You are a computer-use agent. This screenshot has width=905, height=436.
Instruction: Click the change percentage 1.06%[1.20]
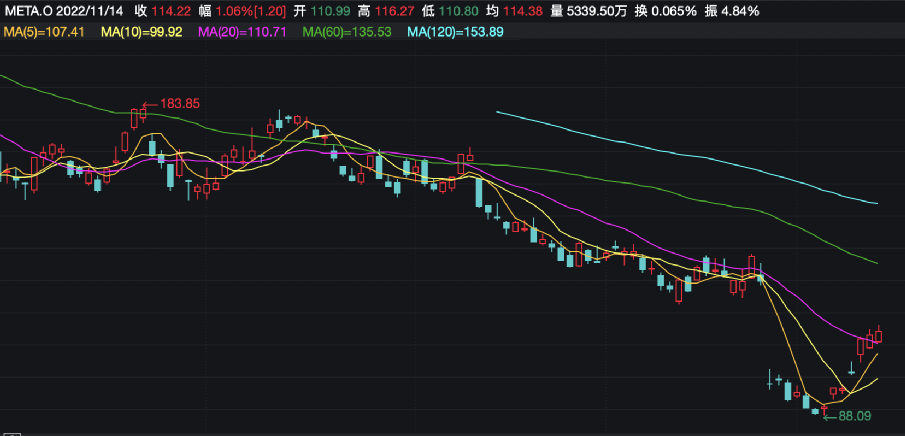tap(251, 11)
